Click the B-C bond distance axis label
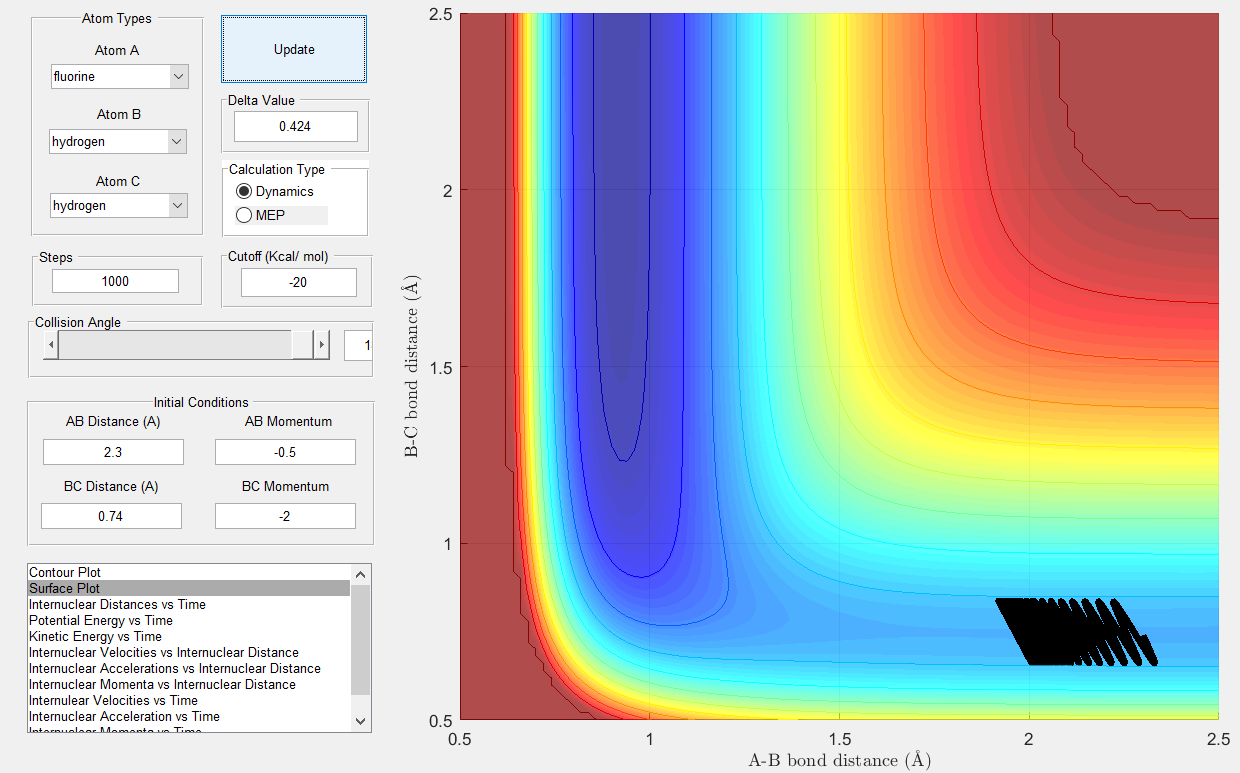1240x773 pixels. pos(411,367)
